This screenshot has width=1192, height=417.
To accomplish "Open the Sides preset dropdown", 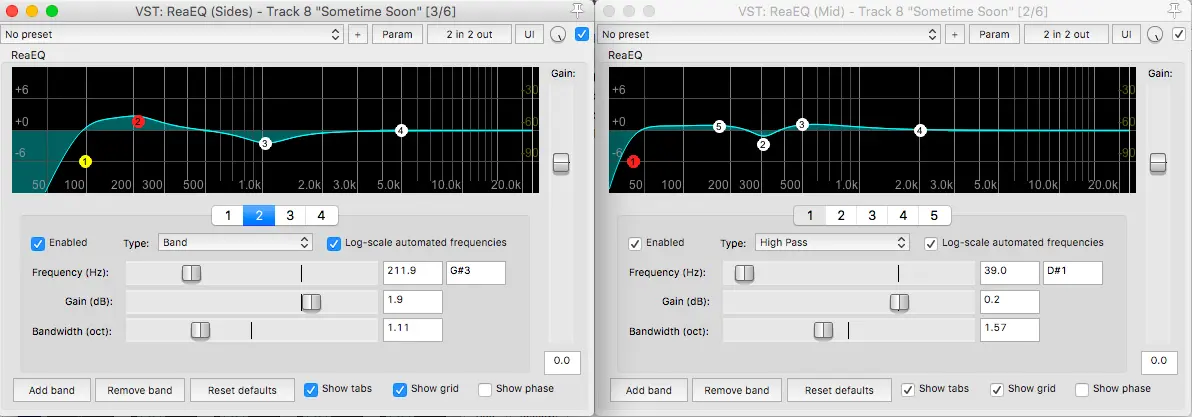I will click(173, 34).
